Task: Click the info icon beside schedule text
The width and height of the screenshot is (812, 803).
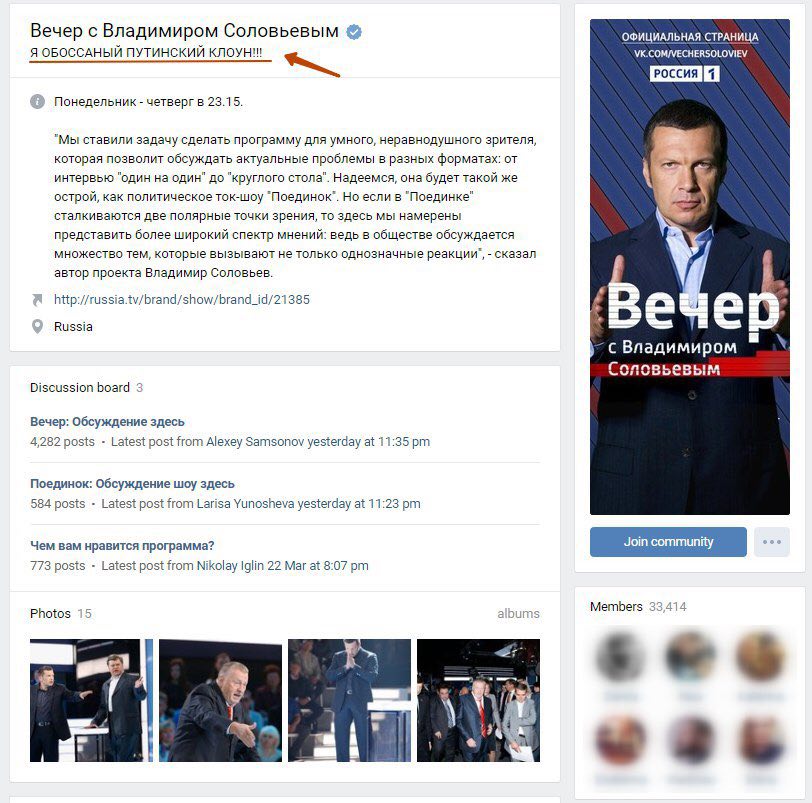Action: point(37,101)
